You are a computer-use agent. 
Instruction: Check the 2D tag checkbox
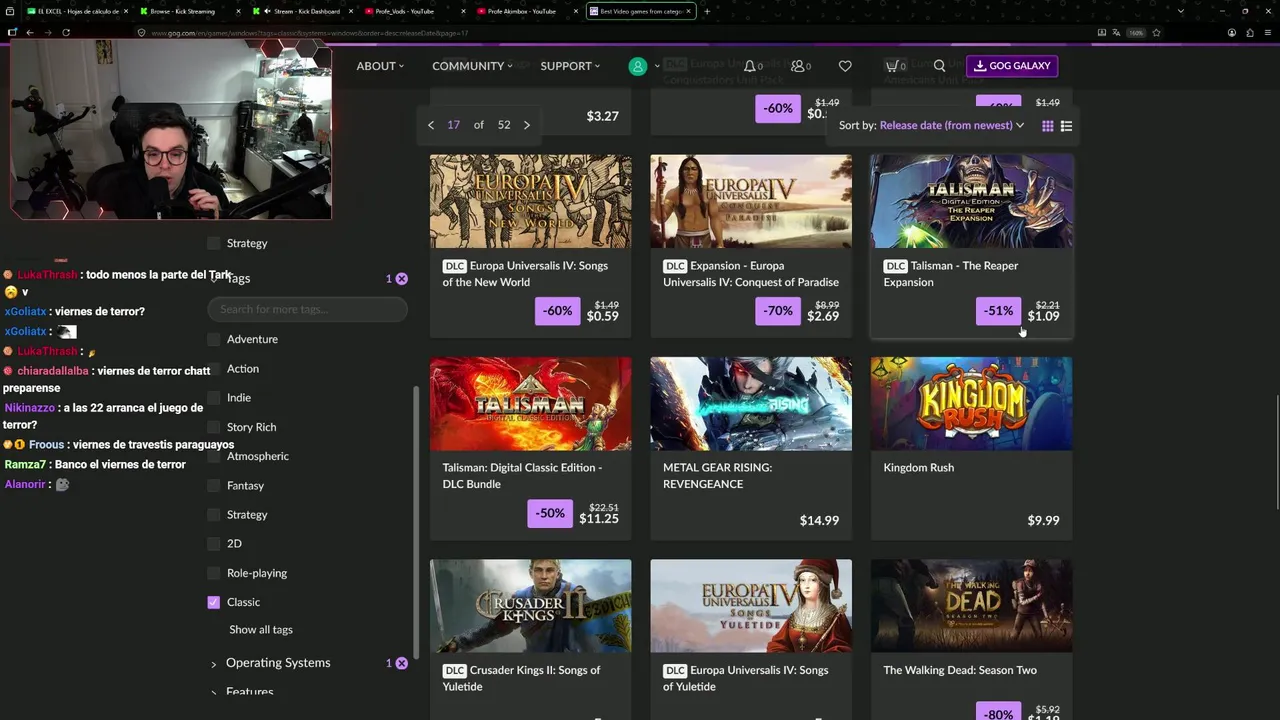(x=213, y=544)
